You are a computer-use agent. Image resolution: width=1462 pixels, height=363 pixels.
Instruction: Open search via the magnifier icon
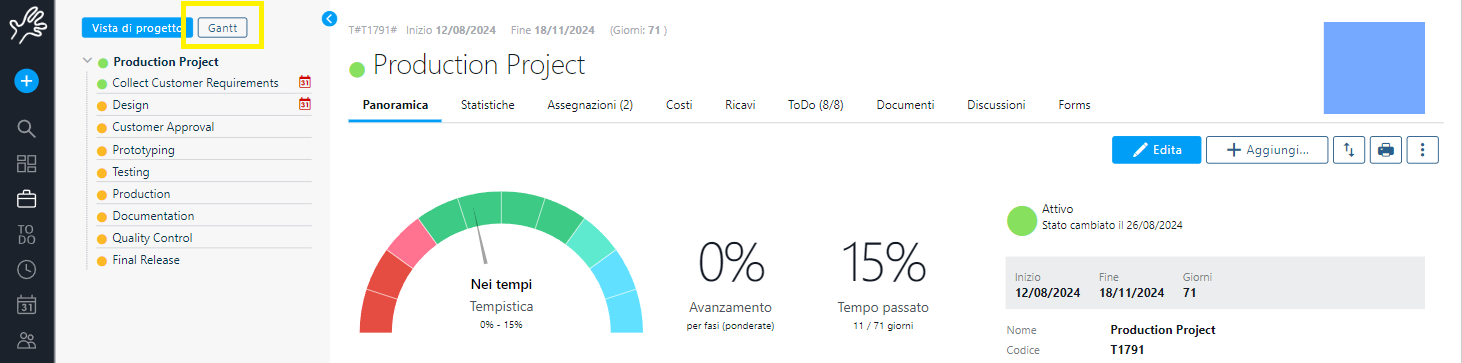[x=27, y=128]
